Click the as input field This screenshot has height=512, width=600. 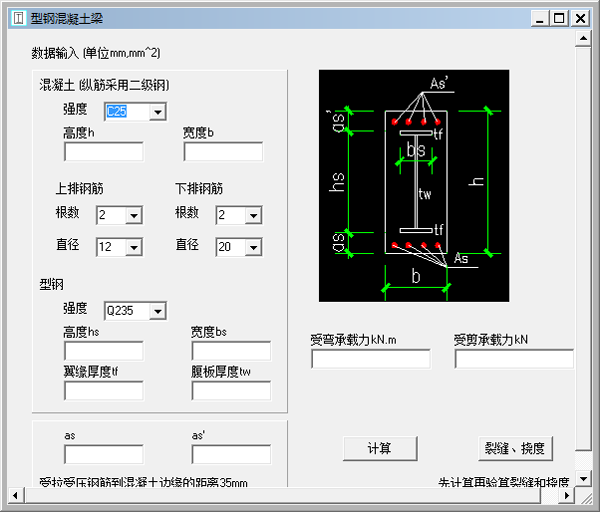point(104,454)
